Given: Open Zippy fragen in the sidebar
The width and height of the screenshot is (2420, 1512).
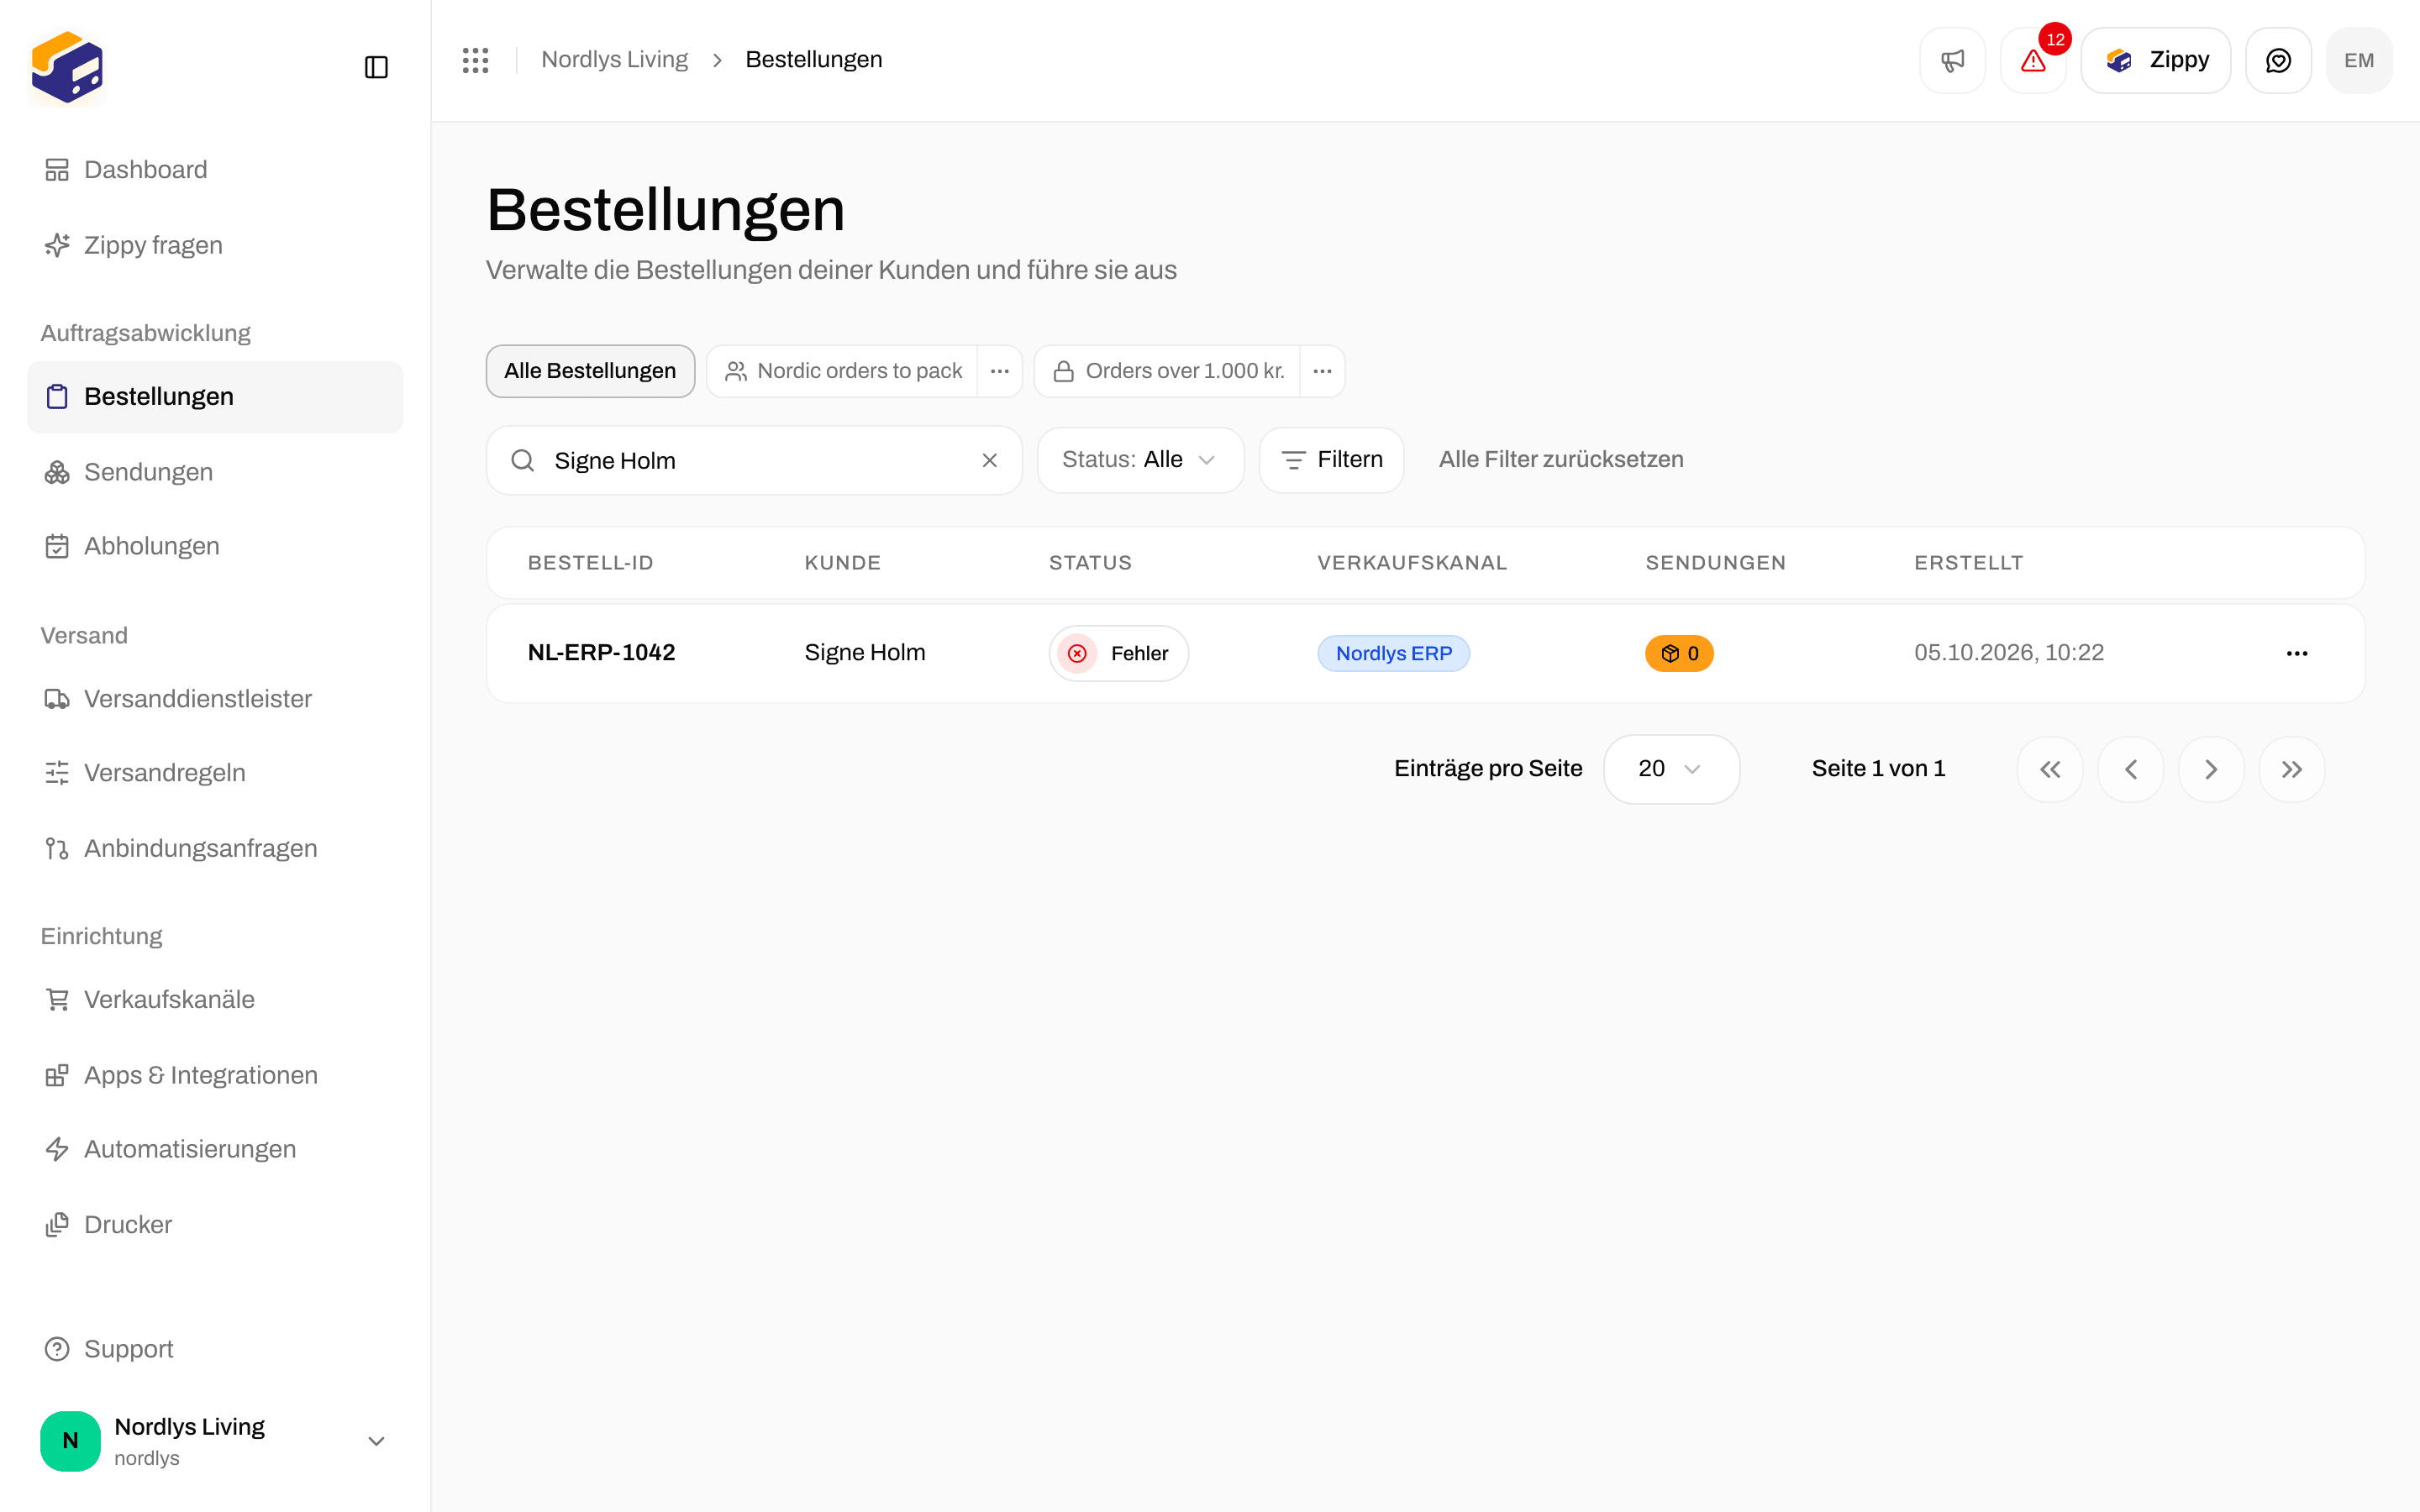Looking at the screenshot, I should click(214, 245).
